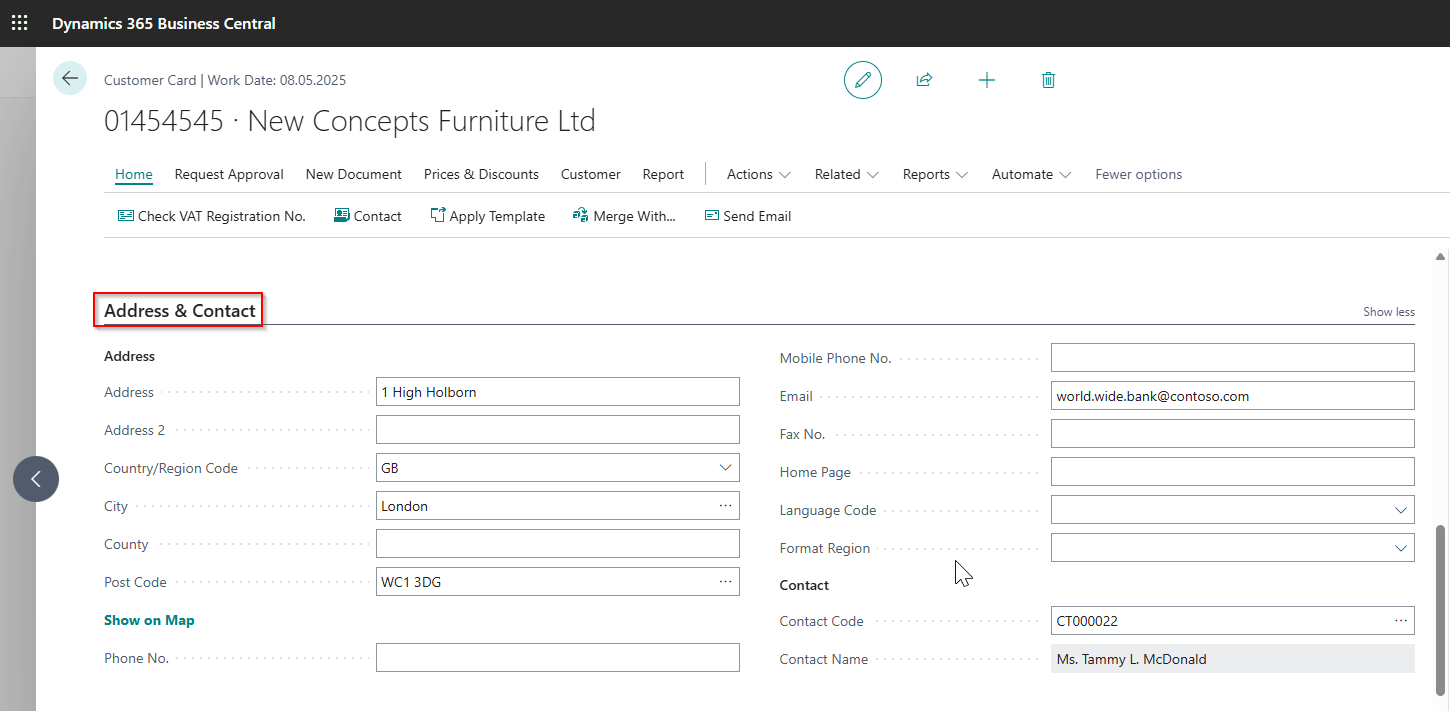Click the Address field
The image size is (1450, 711).
(x=558, y=392)
